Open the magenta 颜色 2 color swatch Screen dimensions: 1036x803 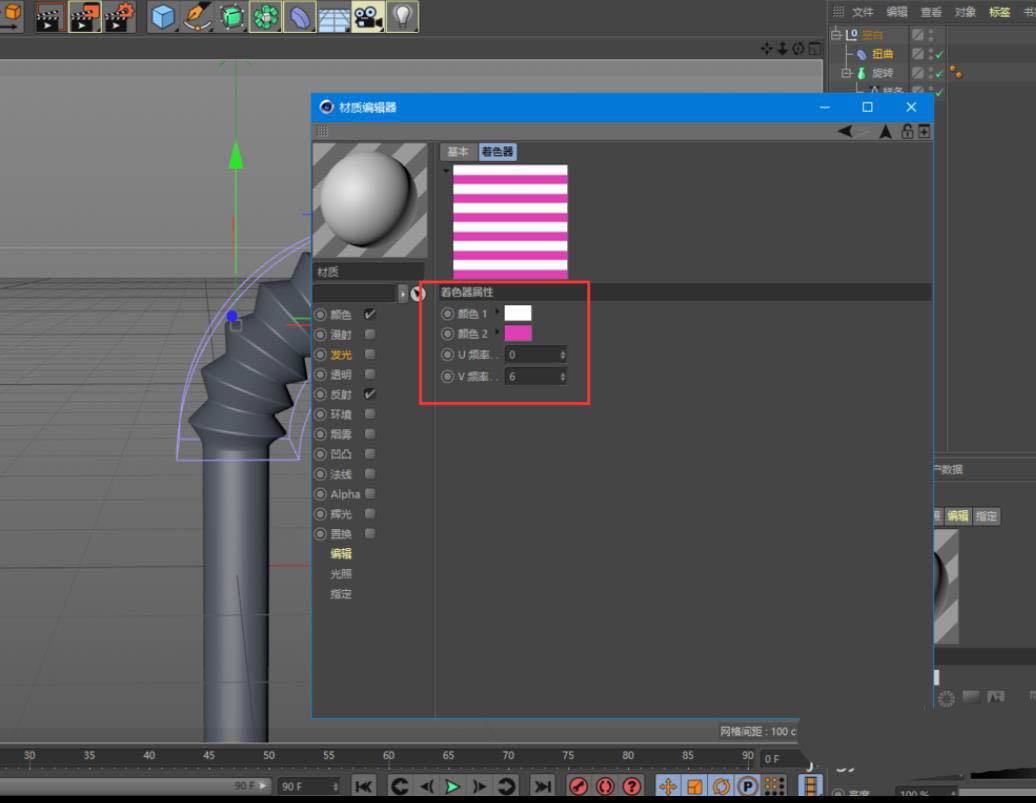(x=519, y=333)
